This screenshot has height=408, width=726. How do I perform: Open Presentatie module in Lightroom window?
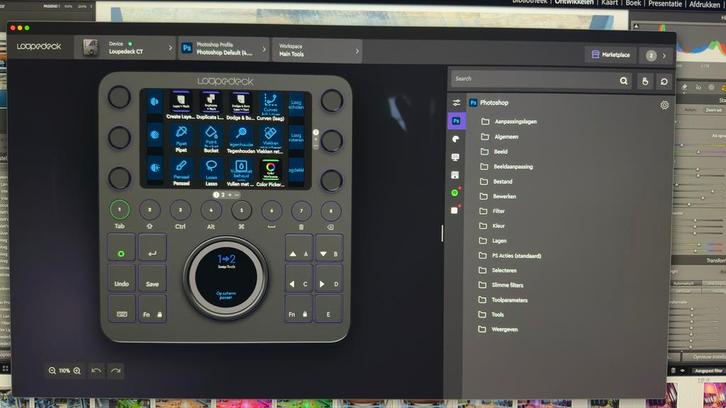coord(665,3)
